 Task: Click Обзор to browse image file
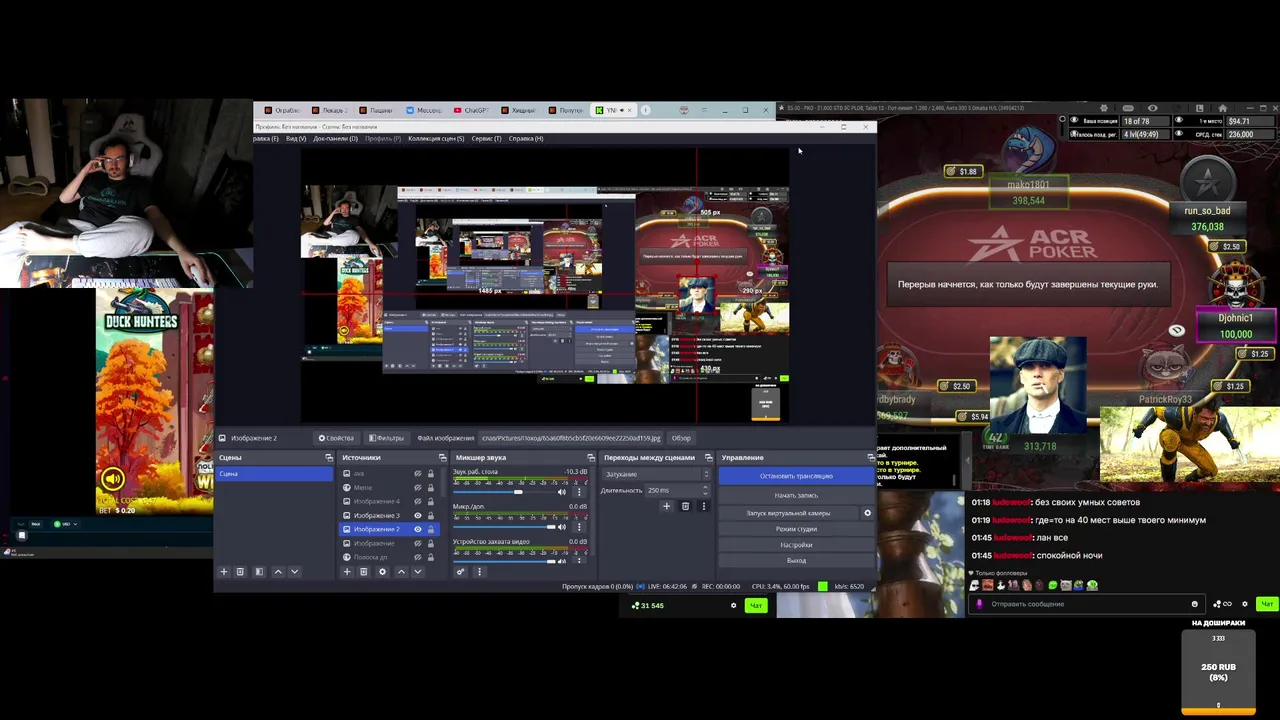681,438
